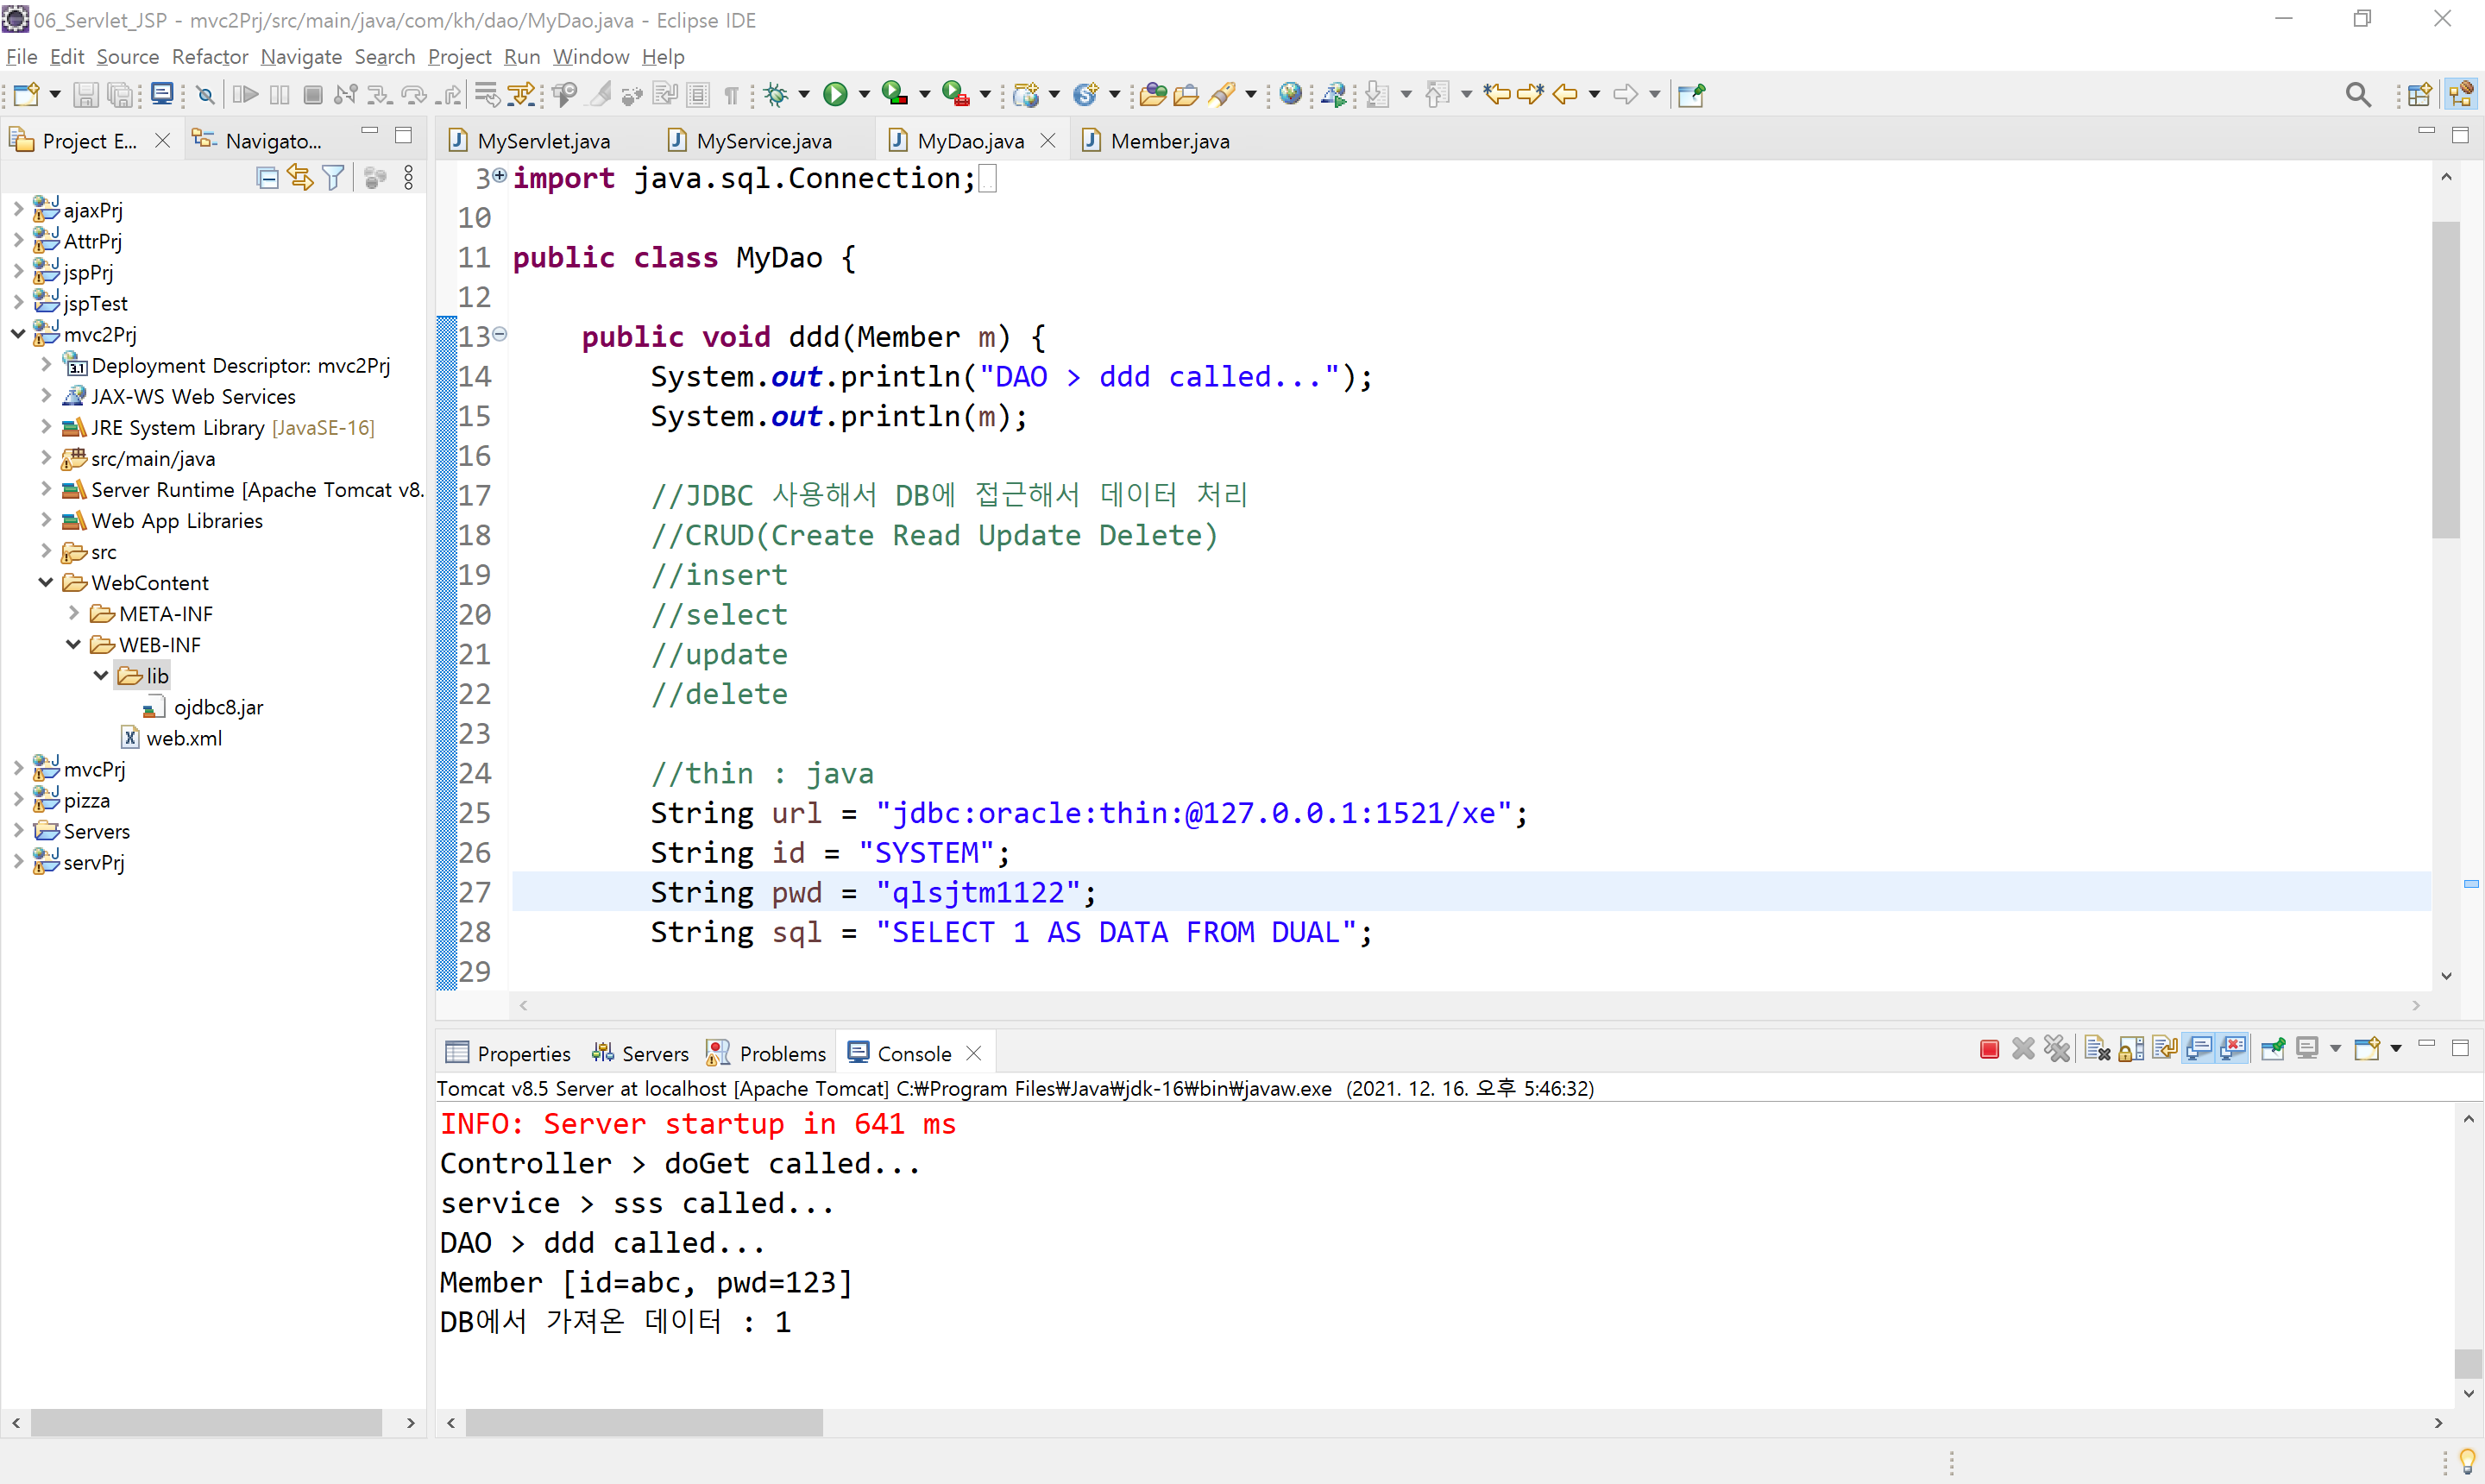Click the New Dynamic Web Project icon

1026,94
